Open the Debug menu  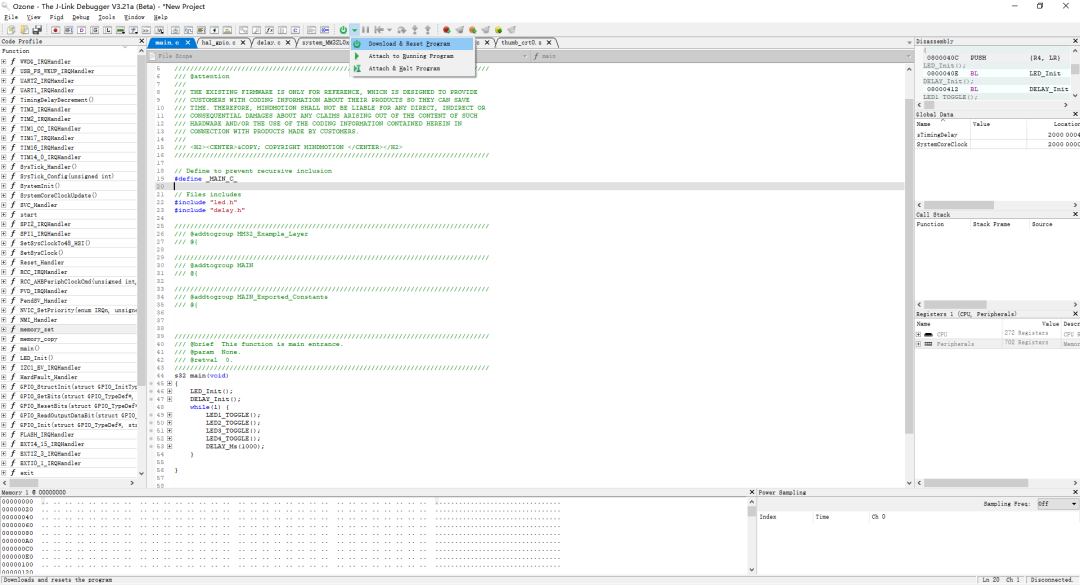[81, 17]
